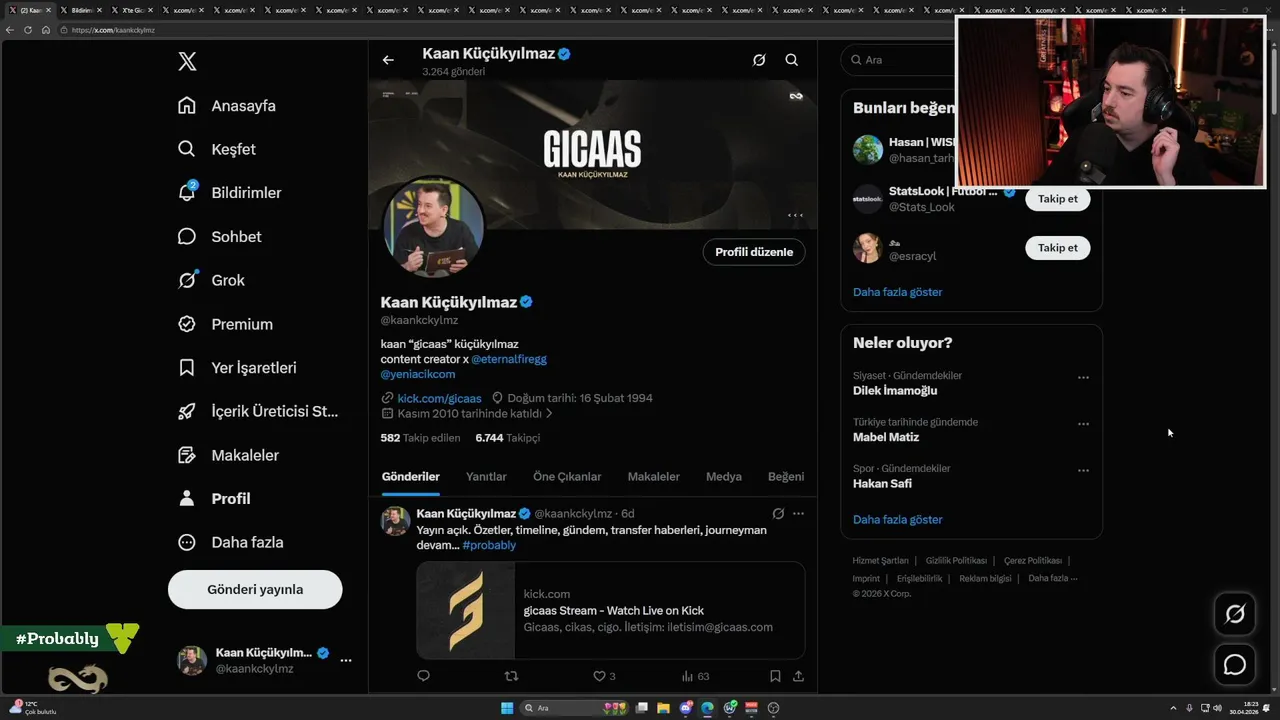Screen dimensions: 1280x720
Task: Select the Öne Çıkanlar tab
Action: point(567,477)
